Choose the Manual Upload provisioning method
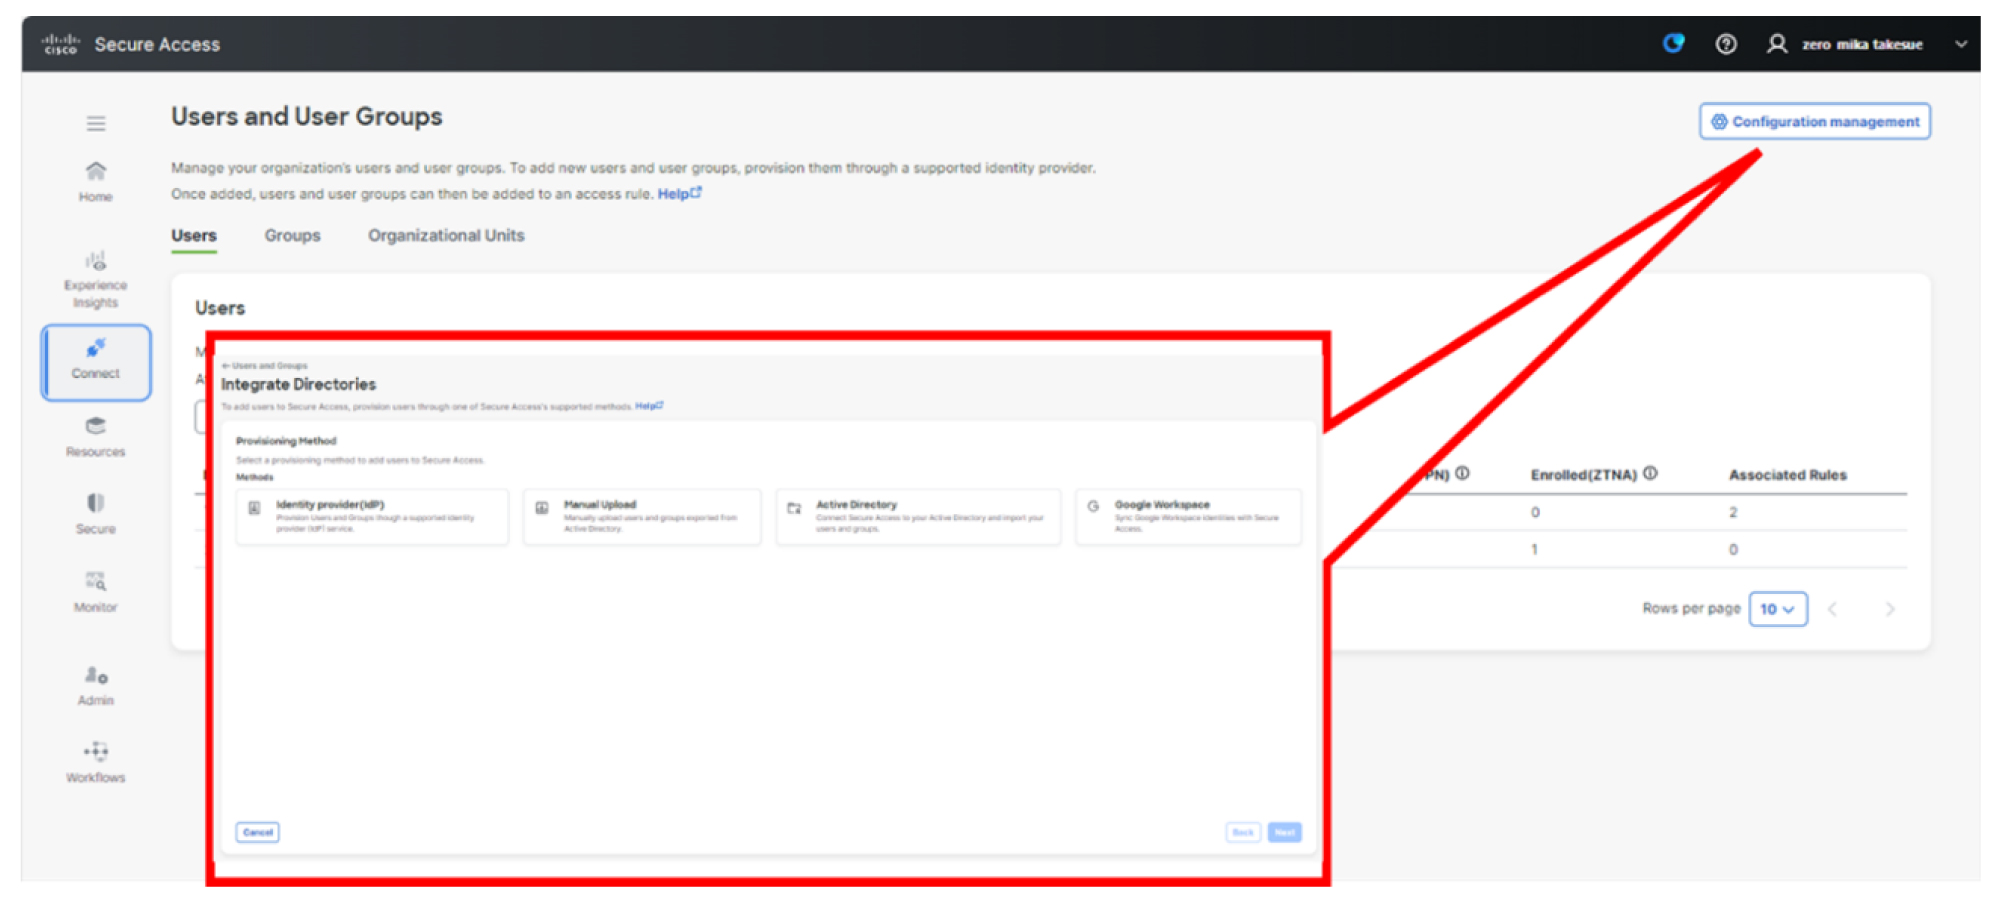The width and height of the screenshot is (2000, 910). [x=641, y=517]
